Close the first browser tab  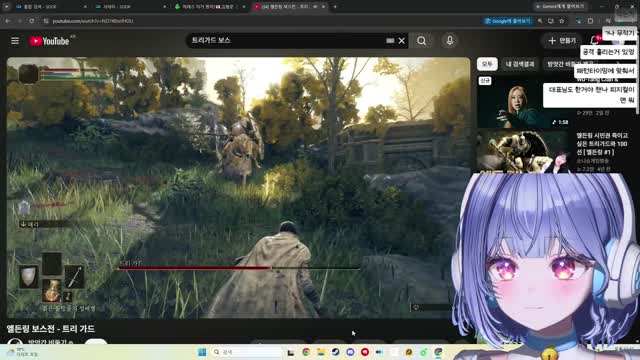pyautogui.click(x=85, y=7)
